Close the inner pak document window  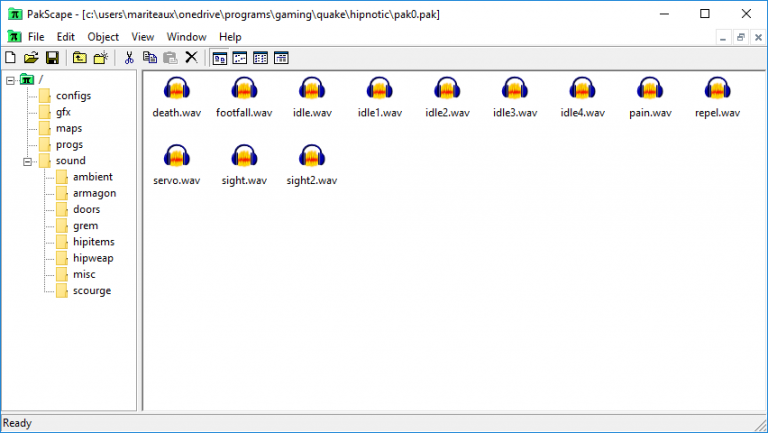pyautogui.click(x=758, y=37)
